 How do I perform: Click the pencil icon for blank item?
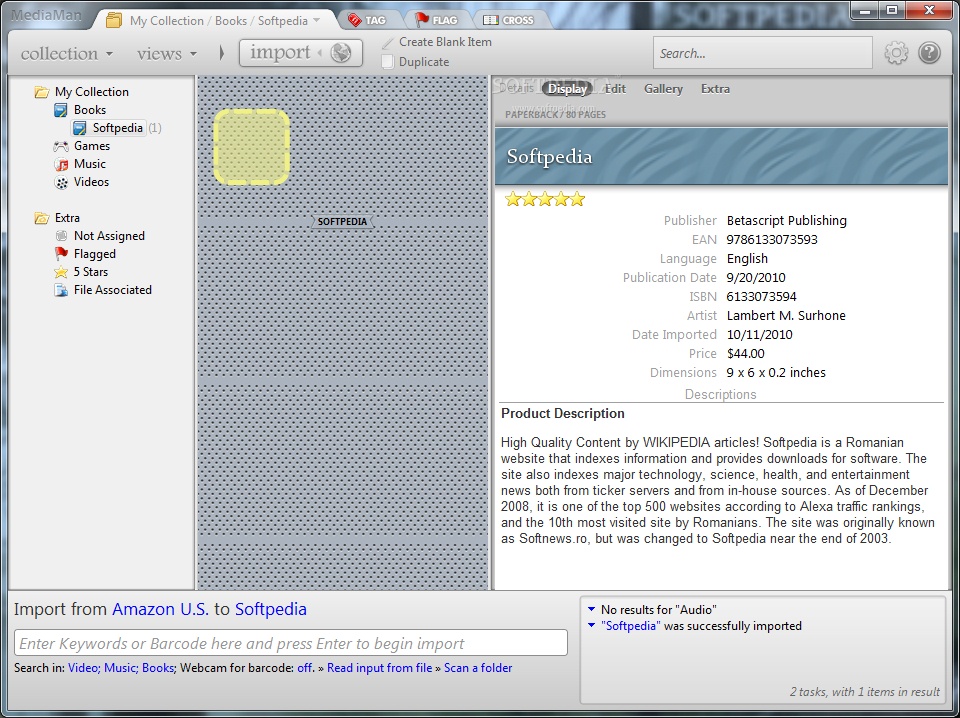388,42
